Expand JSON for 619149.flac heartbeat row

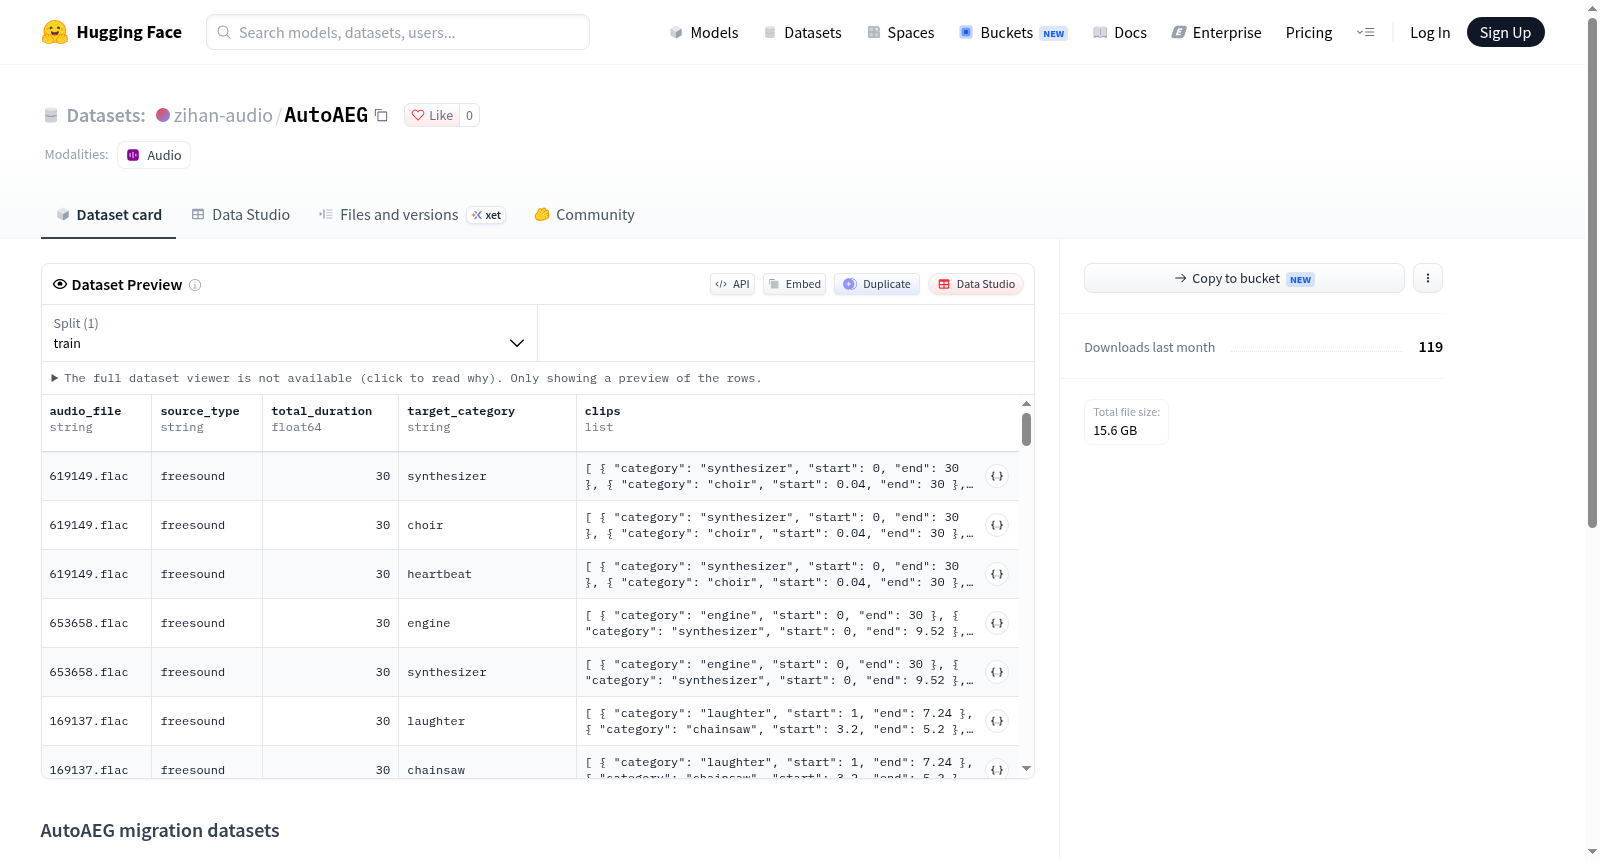click(997, 574)
